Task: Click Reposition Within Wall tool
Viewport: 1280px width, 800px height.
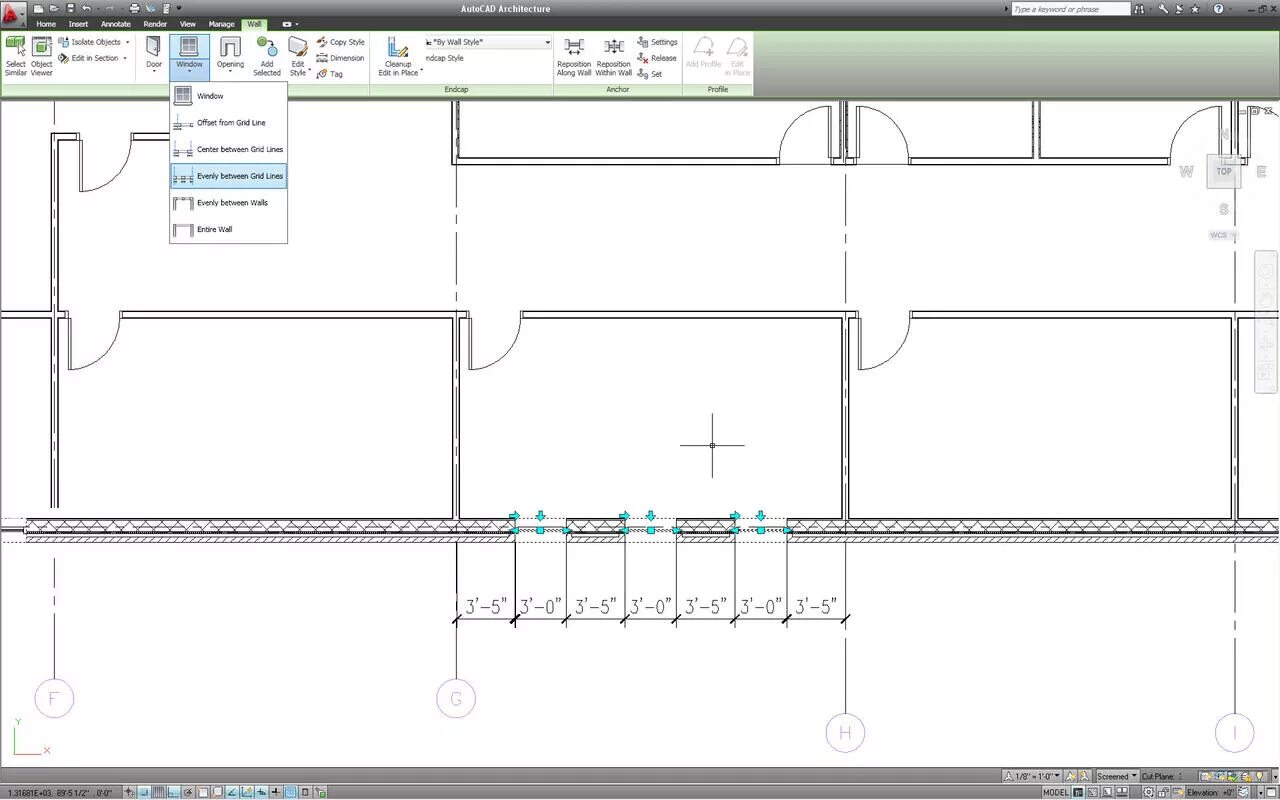Action: tap(614, 57)
